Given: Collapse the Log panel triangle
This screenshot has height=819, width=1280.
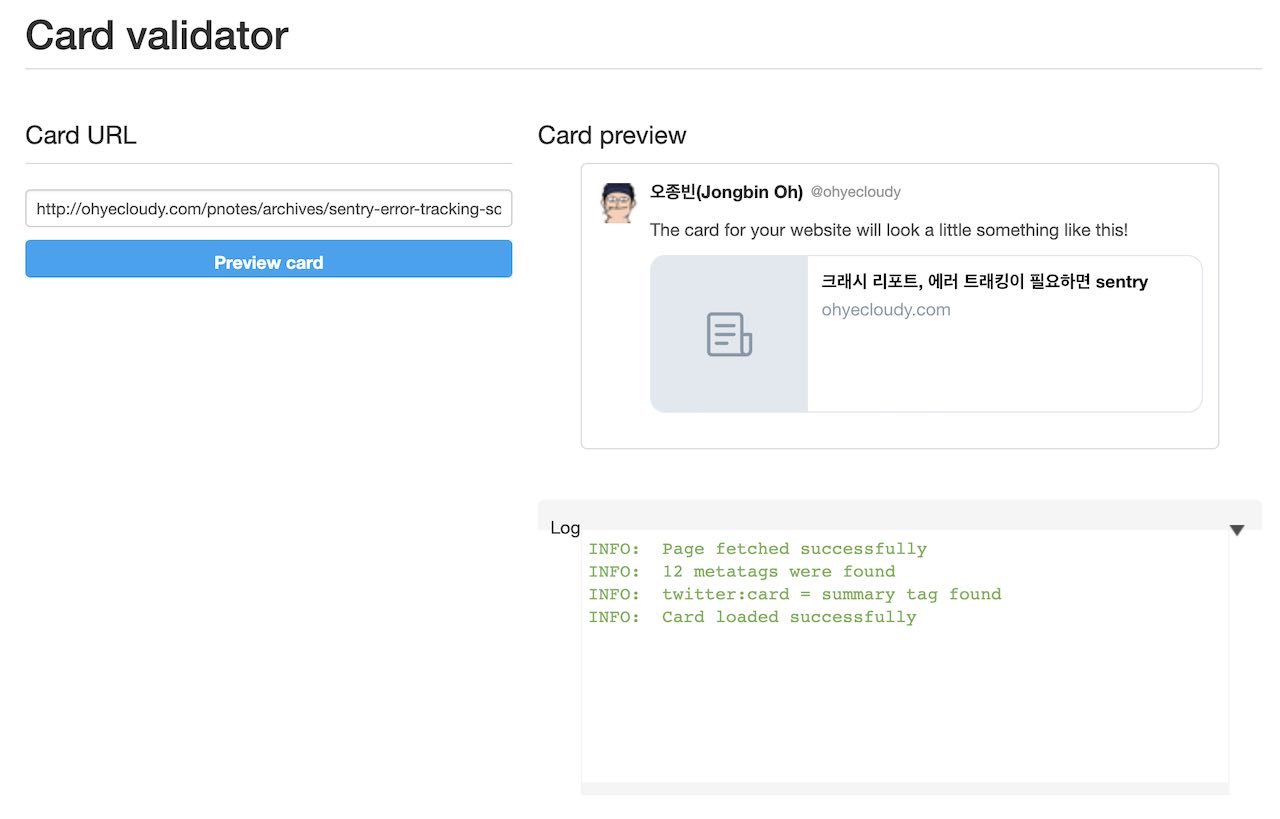Looking at the screenshot, I should [1237, 530].
